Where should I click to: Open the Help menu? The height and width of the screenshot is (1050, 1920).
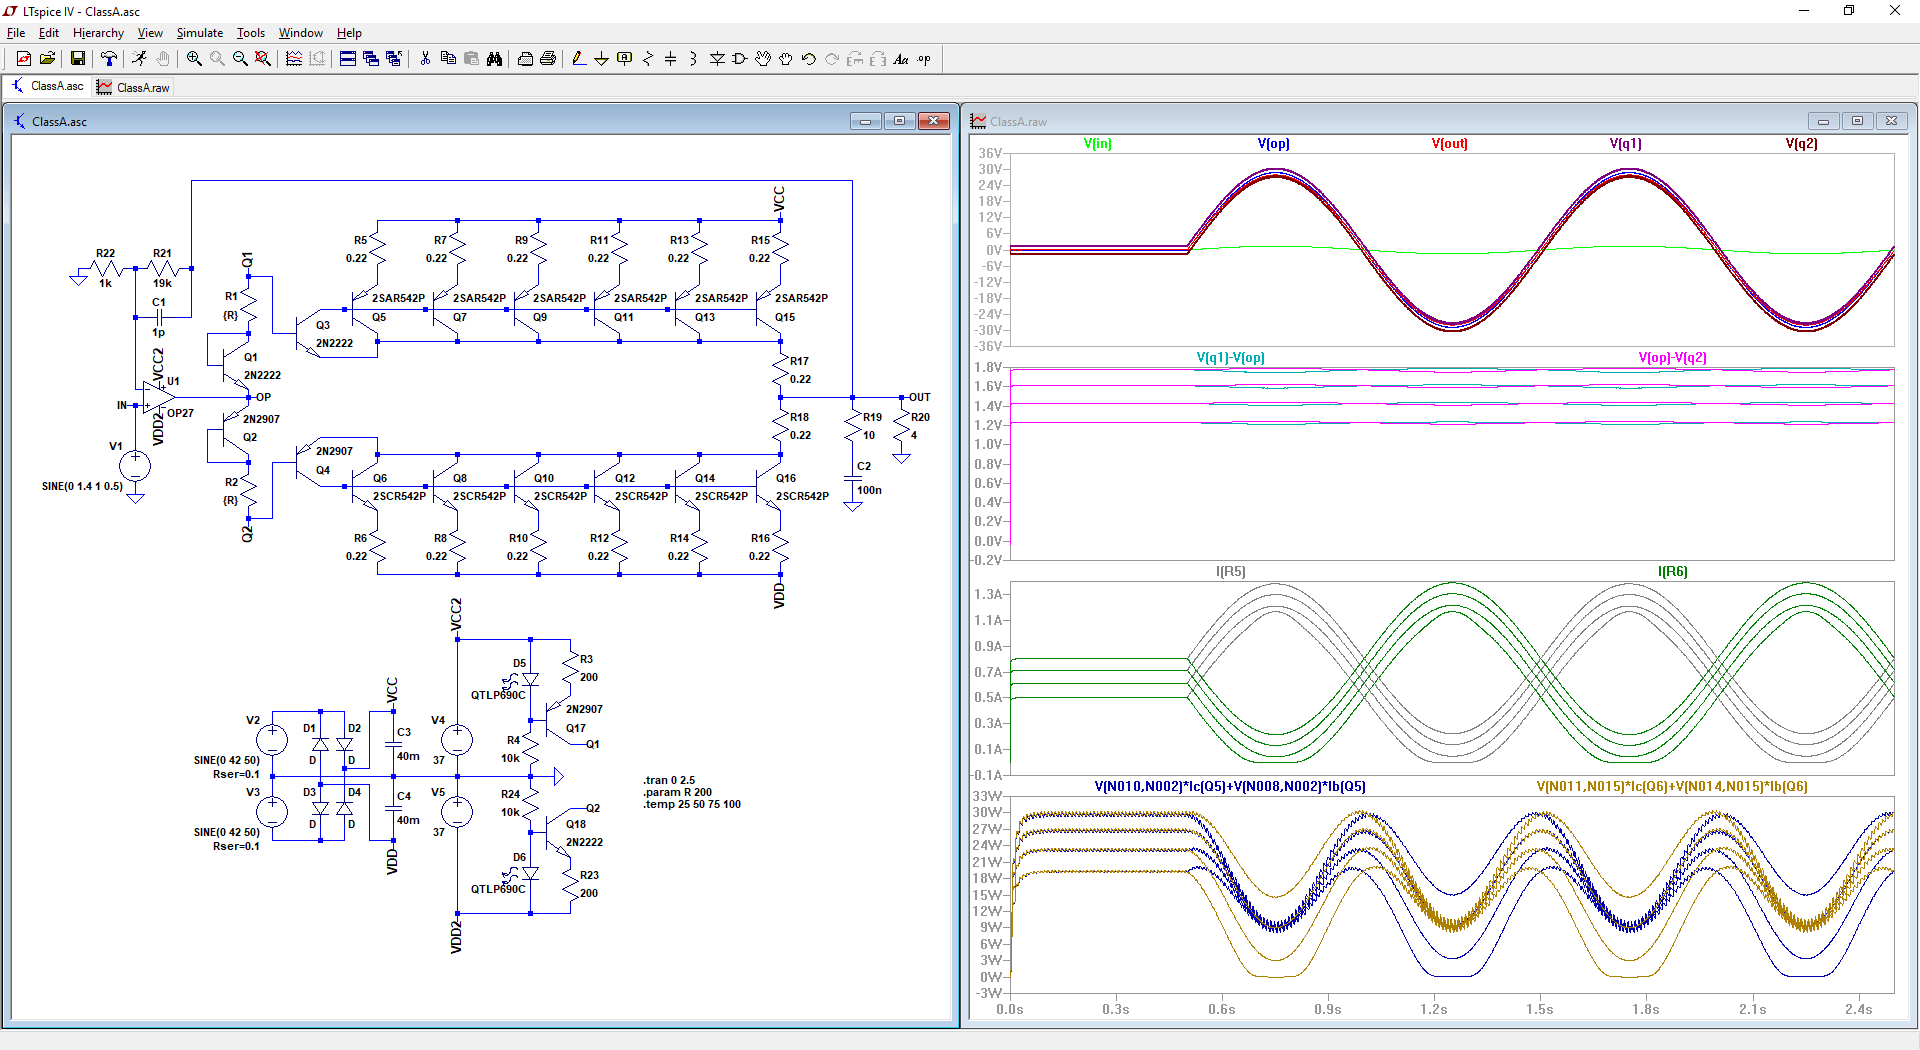[x=349, y=33]
